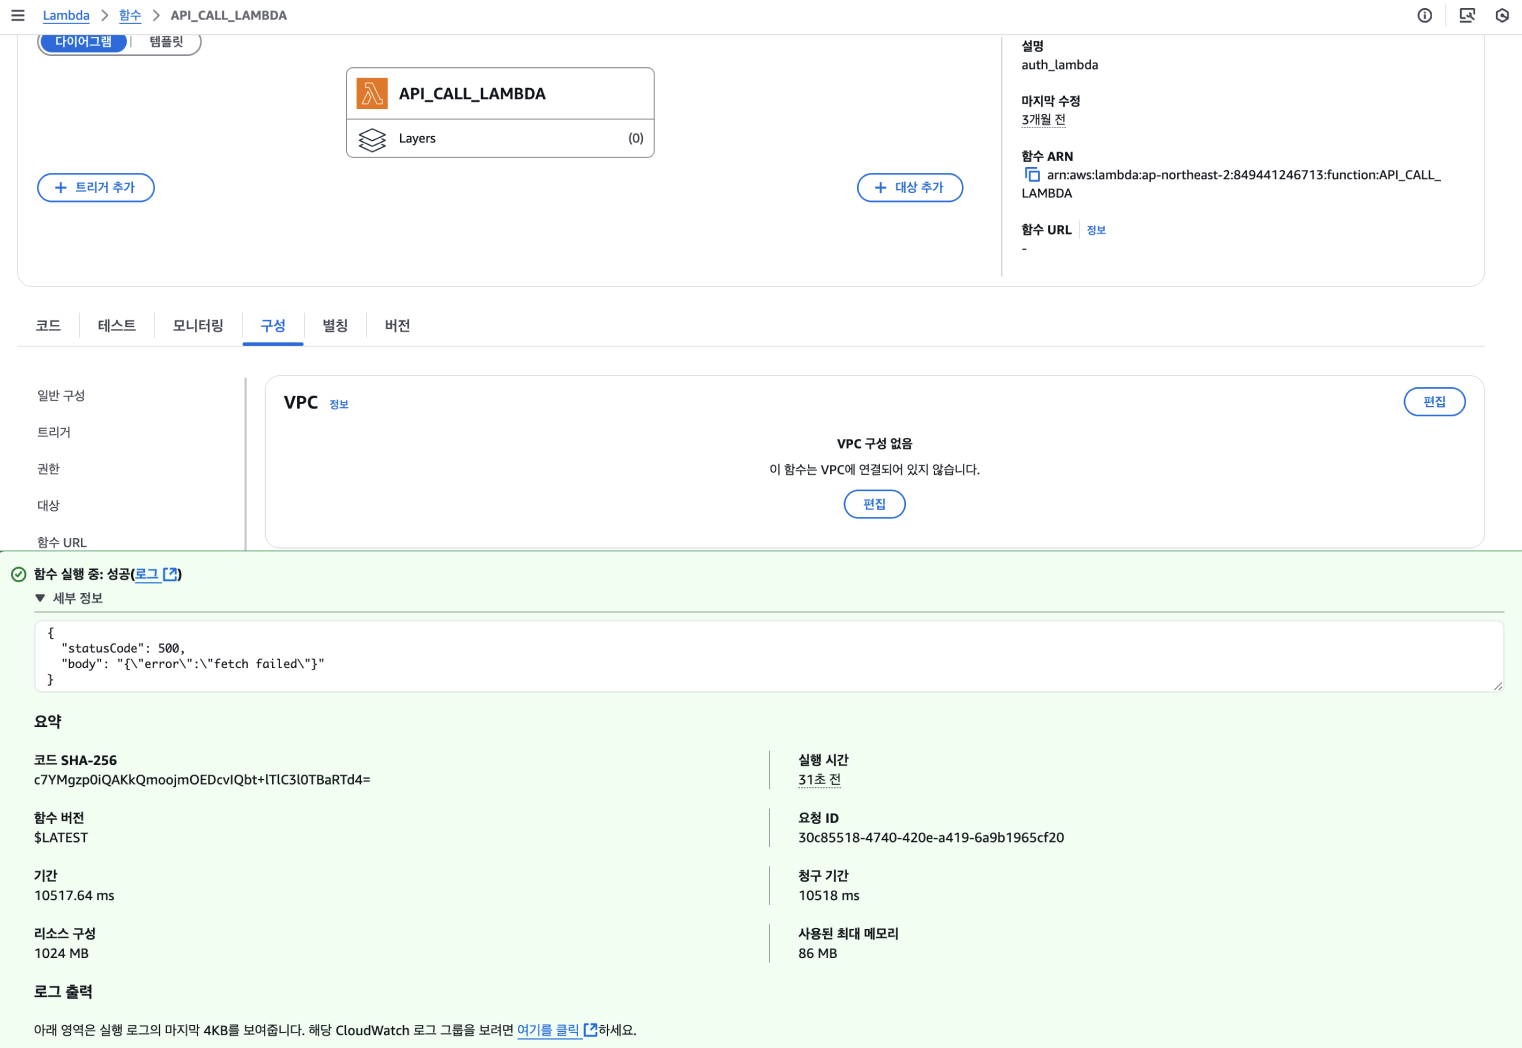
Task: Collapse the 세부 정보 section
Action: point(69,598)
